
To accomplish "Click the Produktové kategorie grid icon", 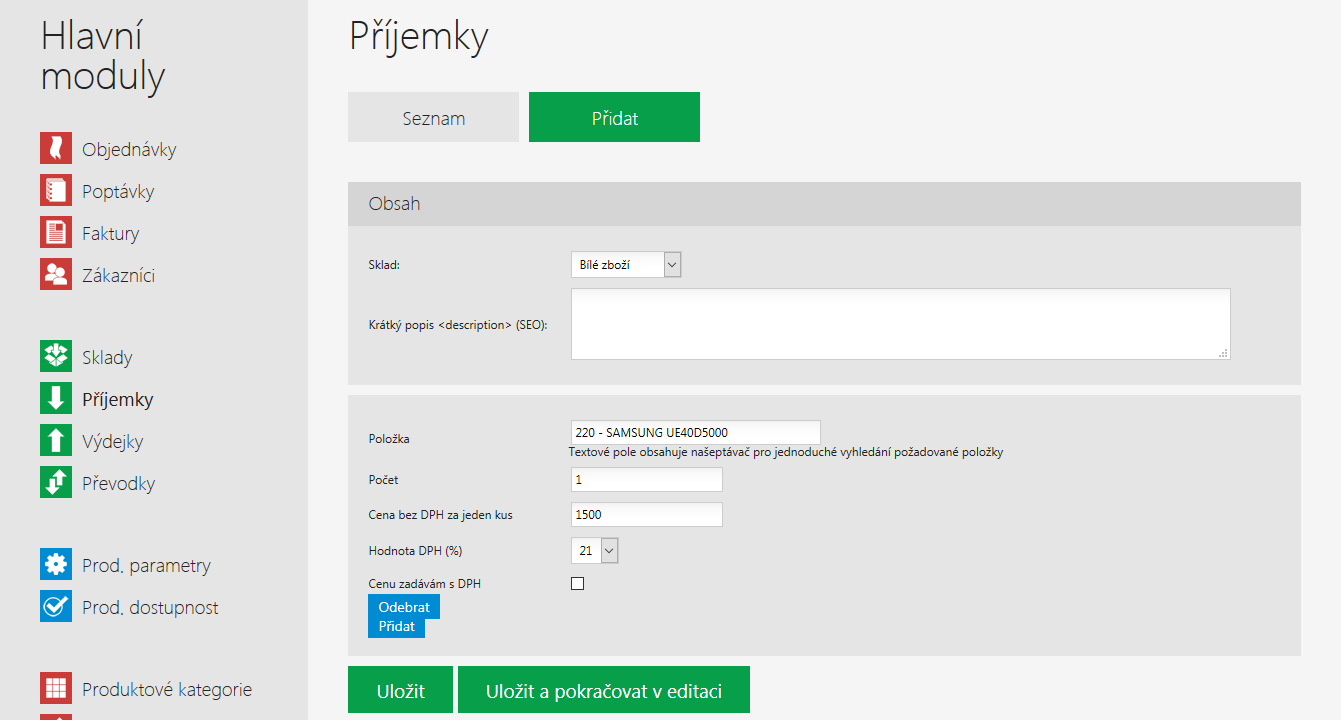I will pos(56,688).
